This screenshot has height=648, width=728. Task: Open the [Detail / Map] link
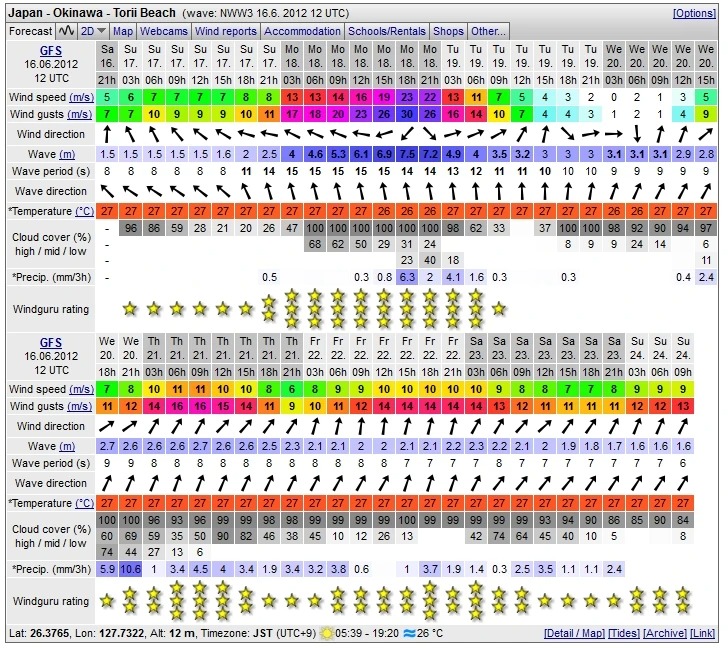pyautogui.click(x=574, y=633)
